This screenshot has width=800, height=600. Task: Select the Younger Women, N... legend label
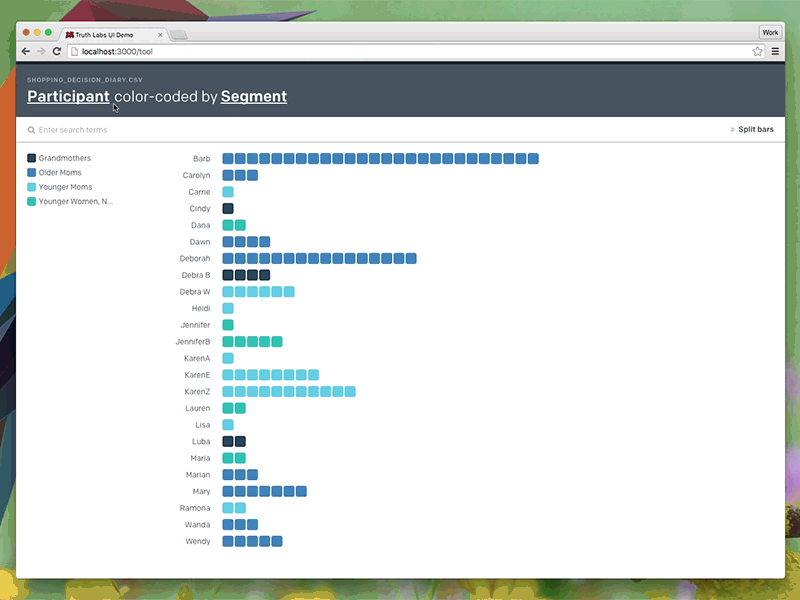coord(76,201)
